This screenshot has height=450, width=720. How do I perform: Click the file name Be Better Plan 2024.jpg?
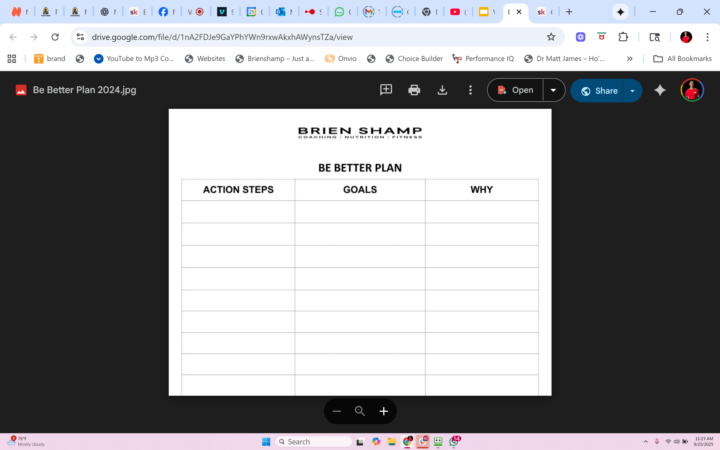point(84,90)
